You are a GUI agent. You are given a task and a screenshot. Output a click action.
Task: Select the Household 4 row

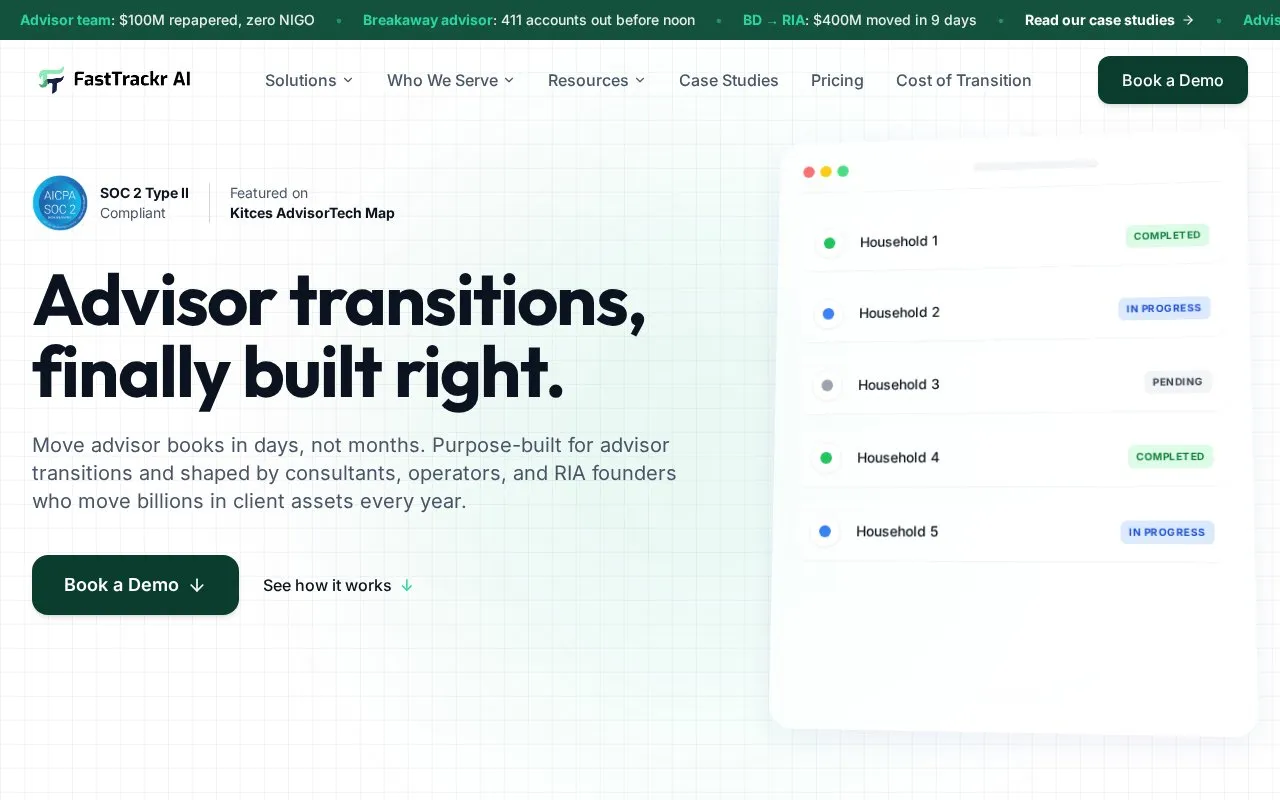(x=1010, y=457)
